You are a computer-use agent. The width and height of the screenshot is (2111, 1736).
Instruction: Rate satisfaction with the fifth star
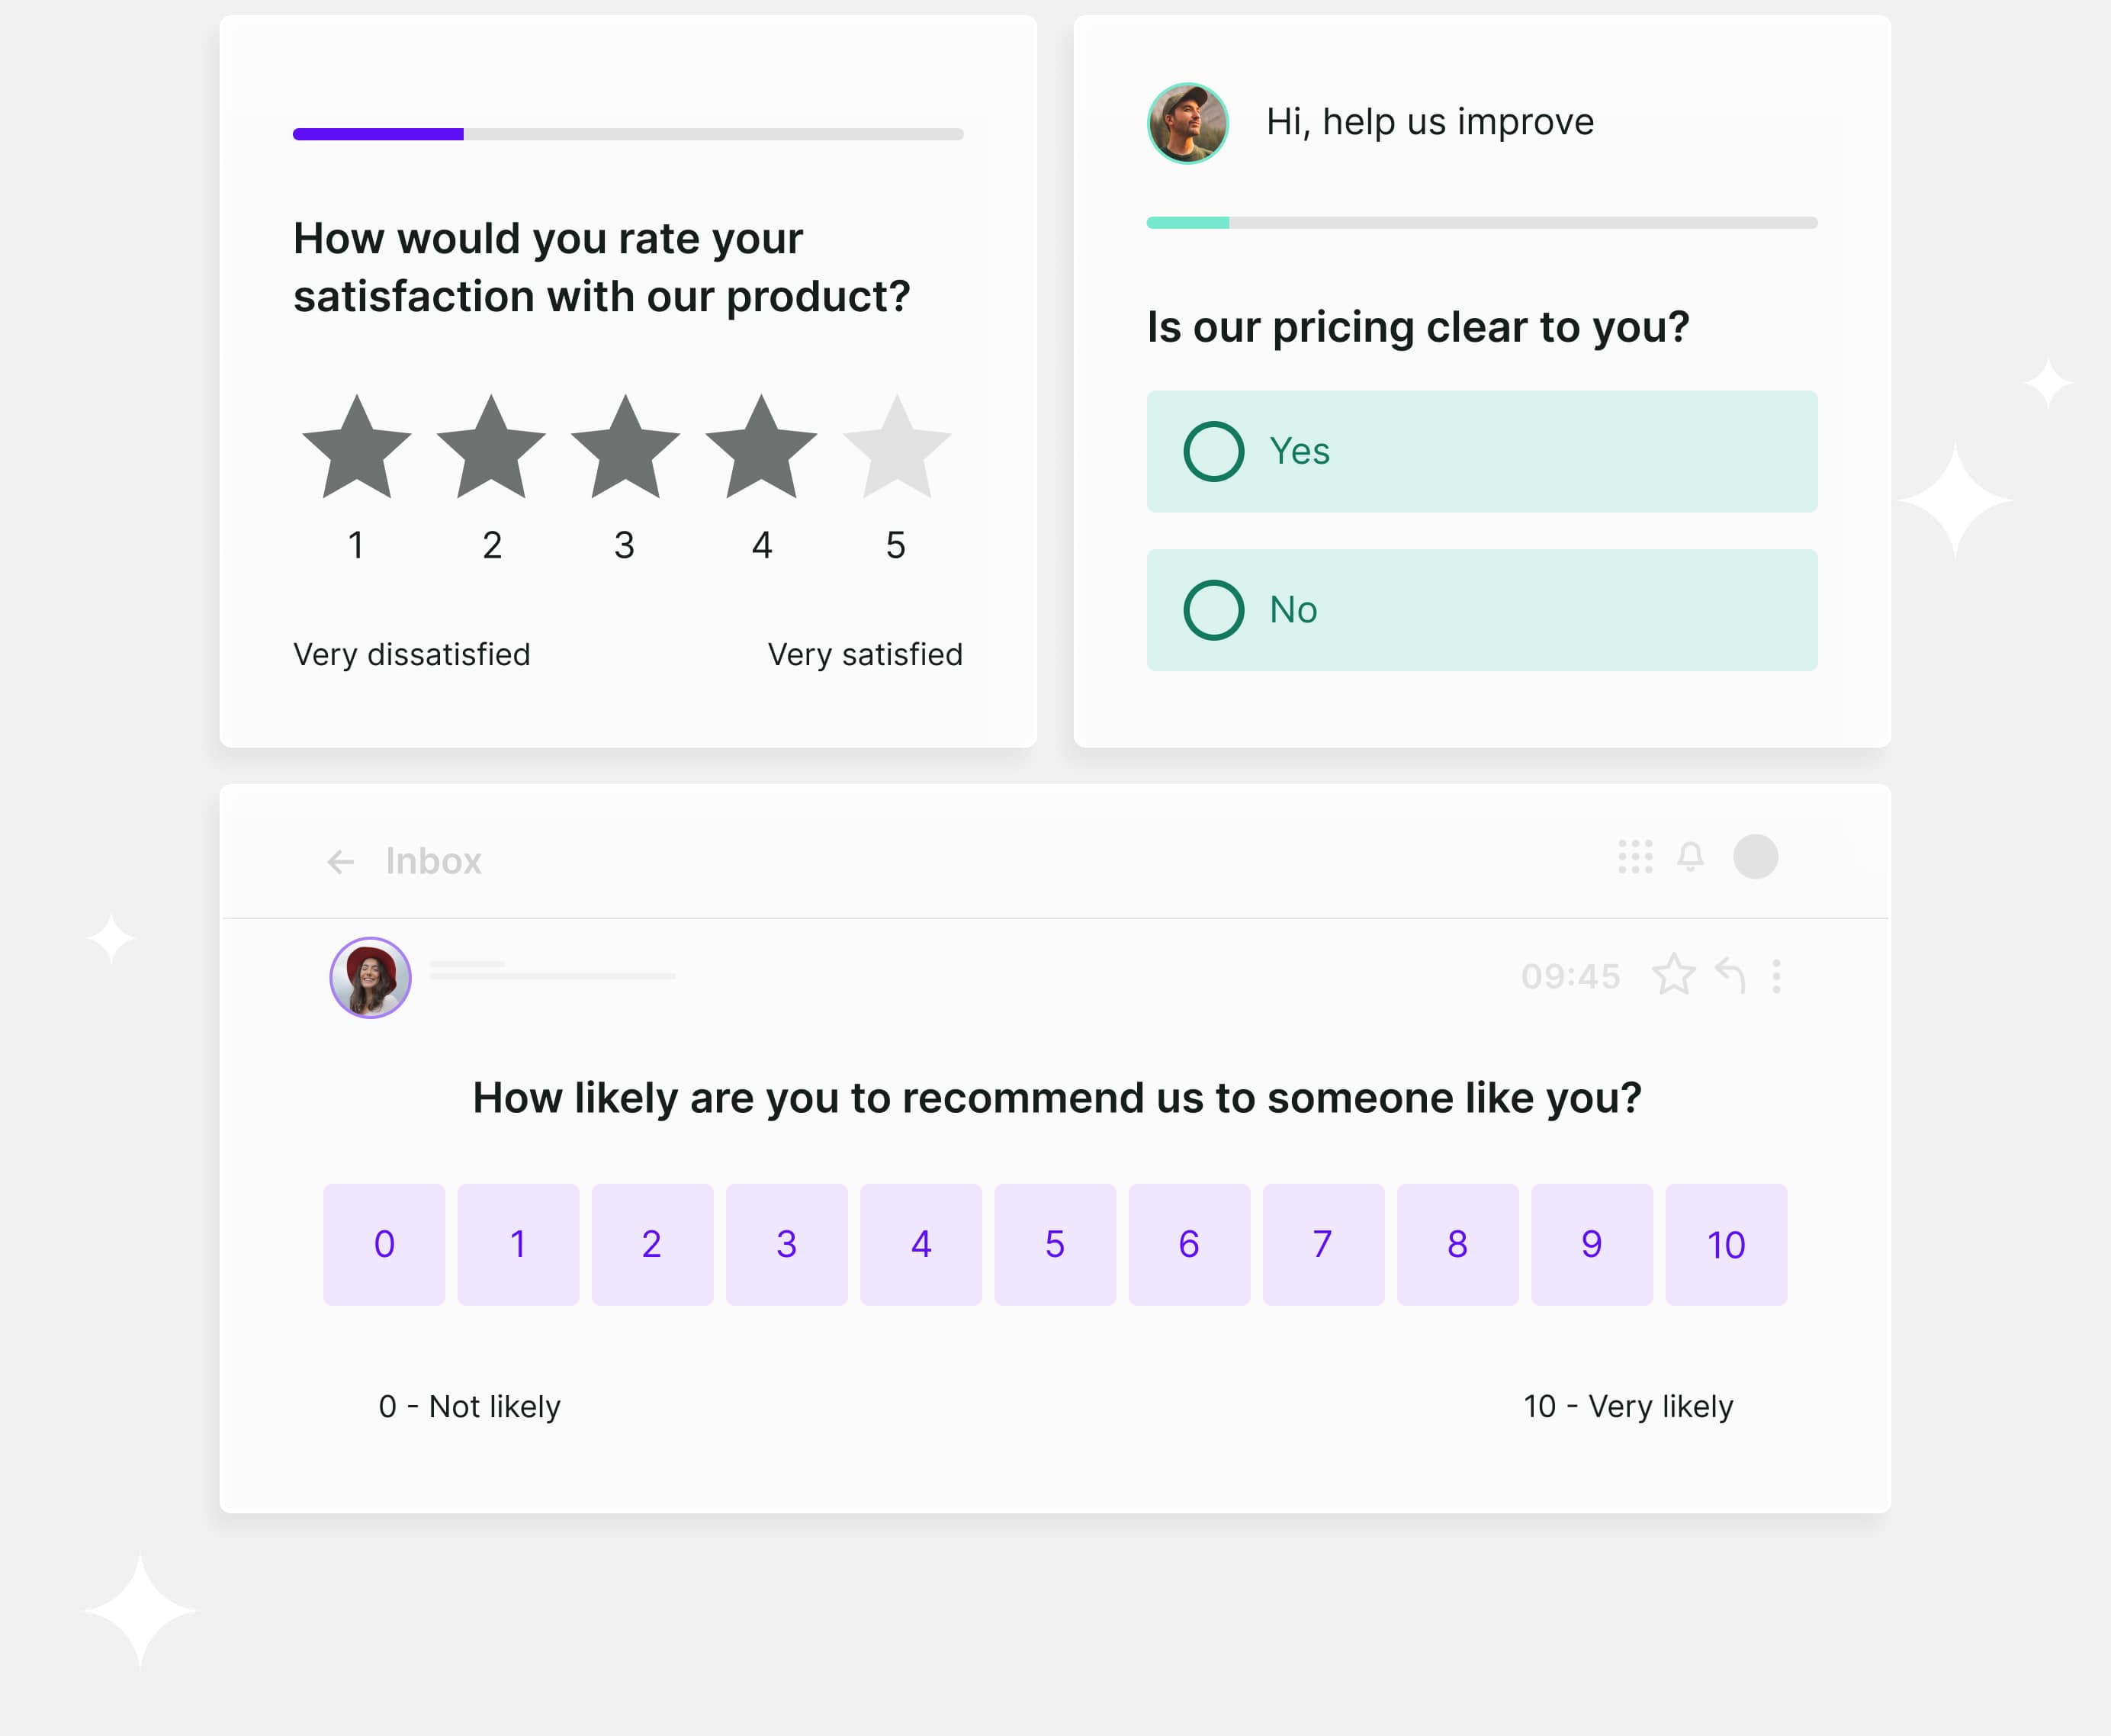pyautogui.click(x=897, y=448)
